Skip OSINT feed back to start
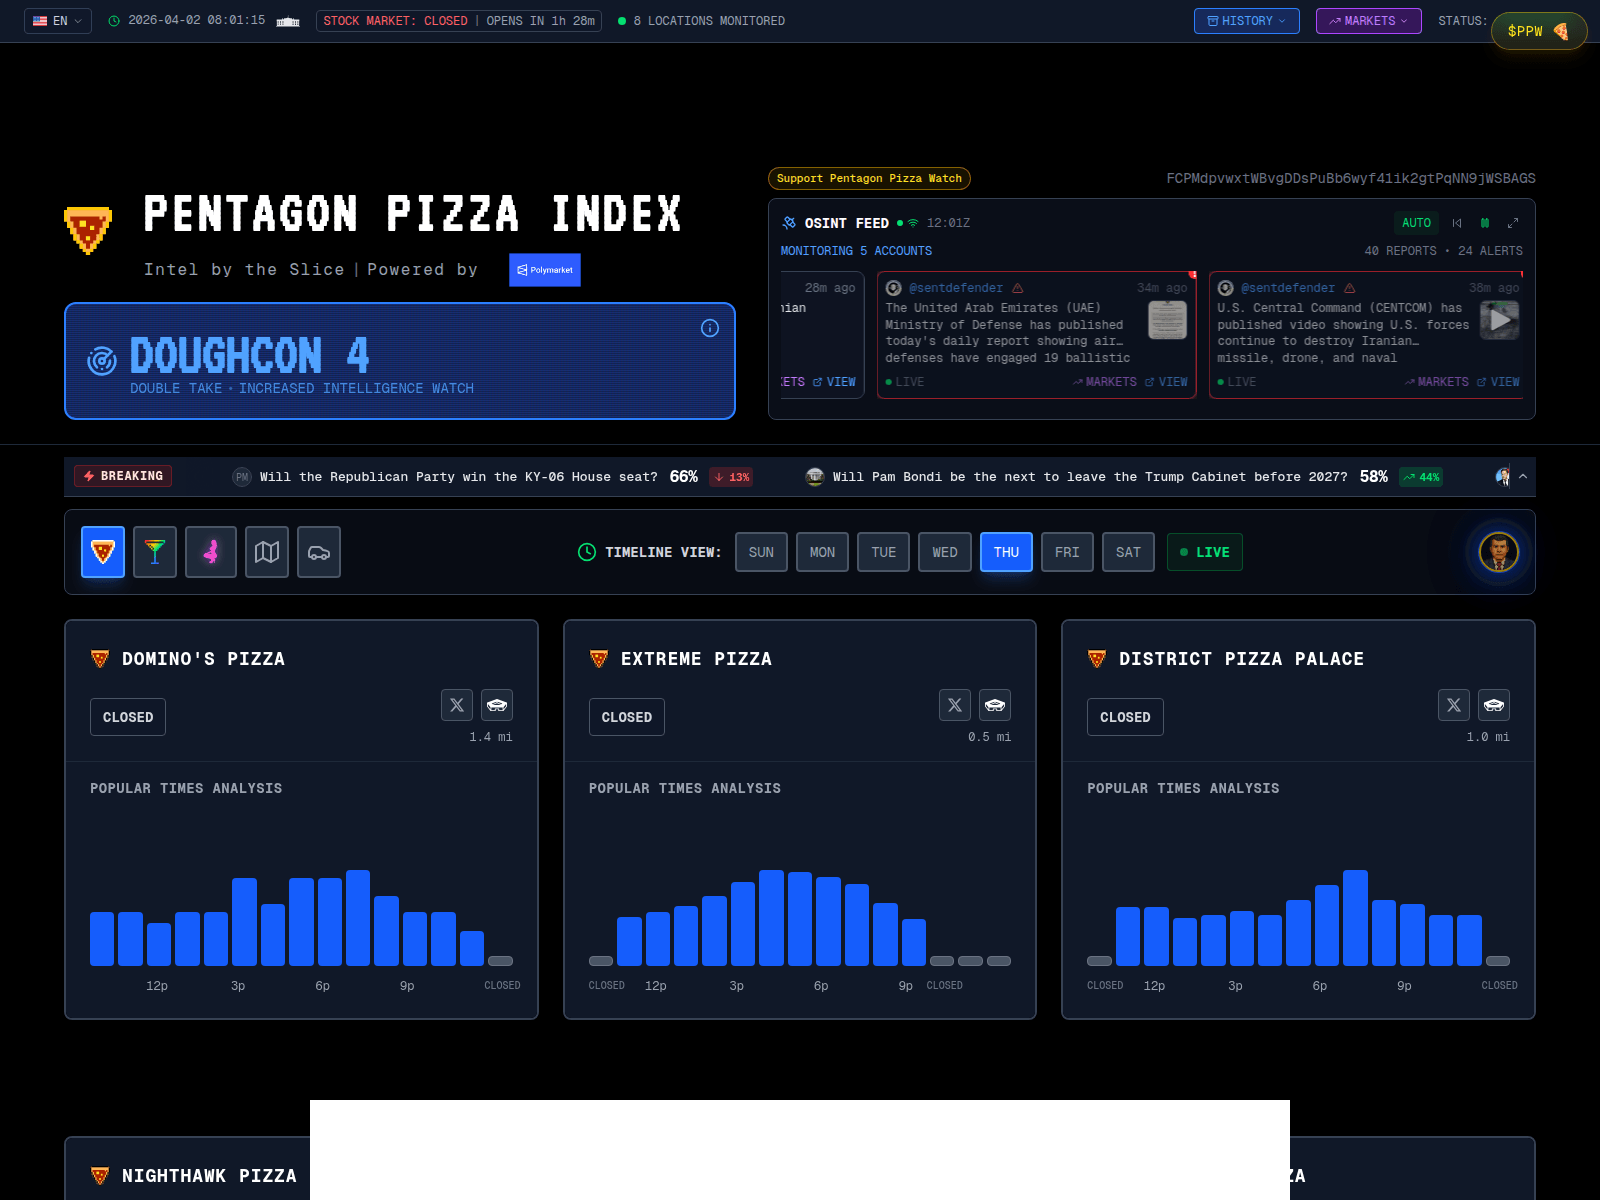Screen dimensions: 1600x1200 coord(1457,223)
